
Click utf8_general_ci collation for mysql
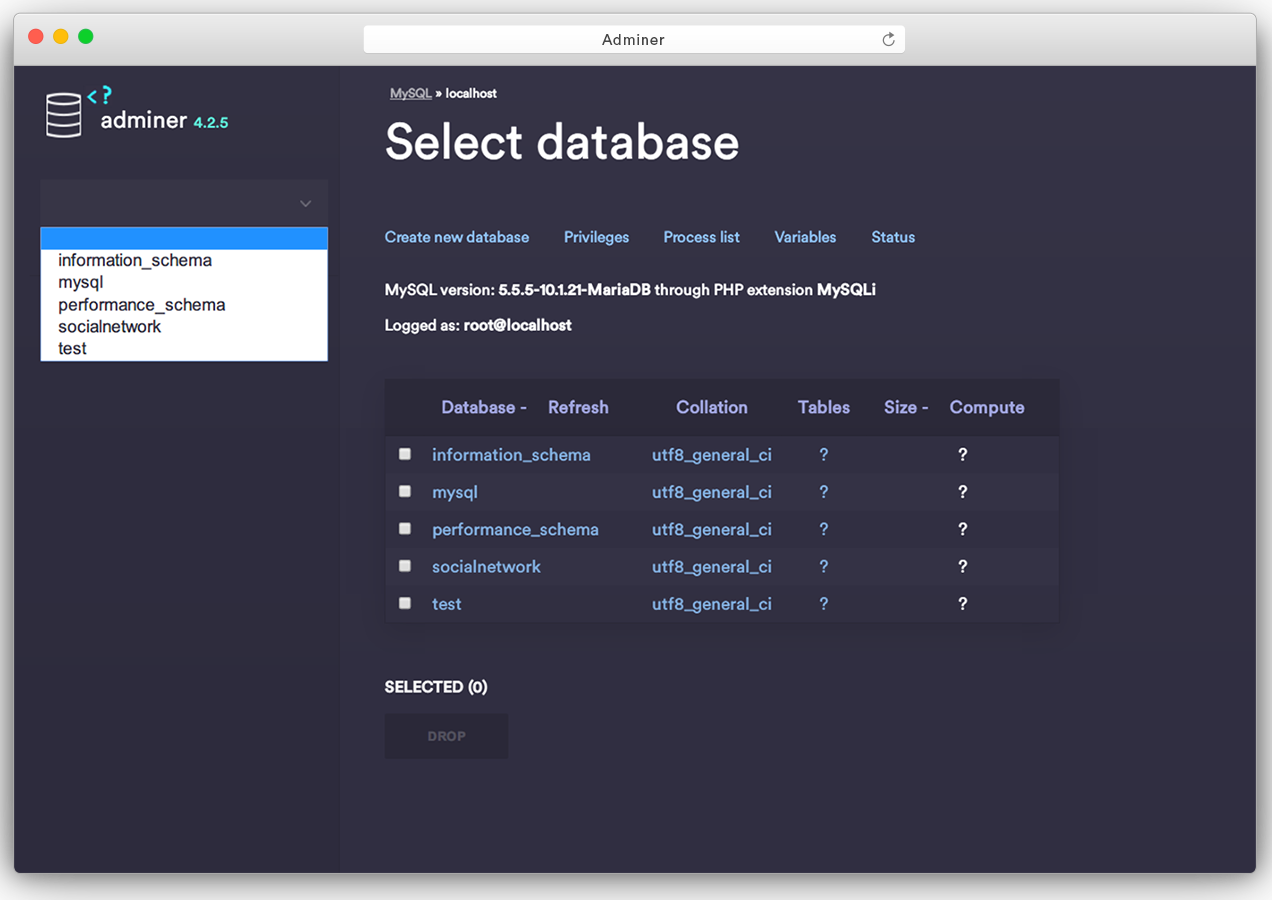712,492
